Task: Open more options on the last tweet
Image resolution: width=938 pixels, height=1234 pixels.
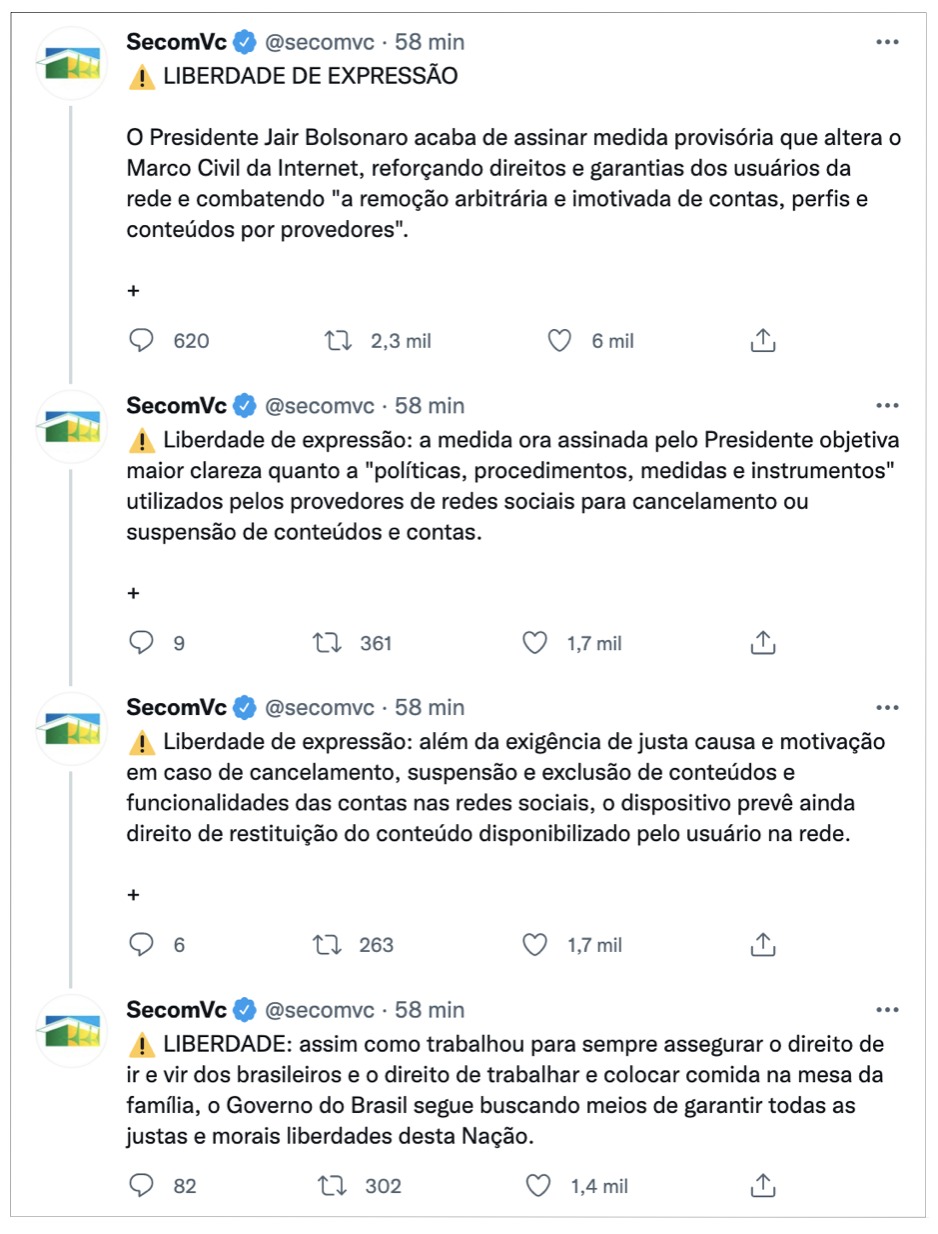Action: coord(887,1009)
